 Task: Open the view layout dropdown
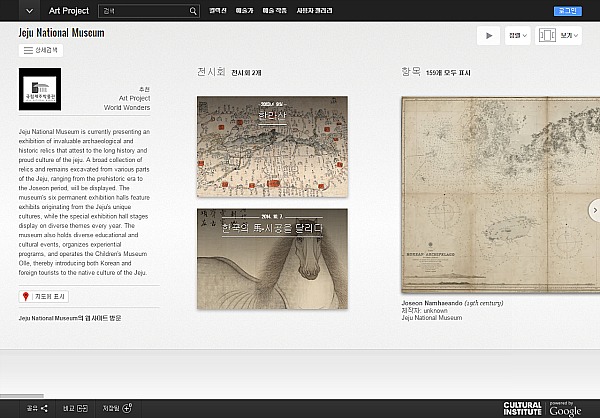(x=559, y=35)
